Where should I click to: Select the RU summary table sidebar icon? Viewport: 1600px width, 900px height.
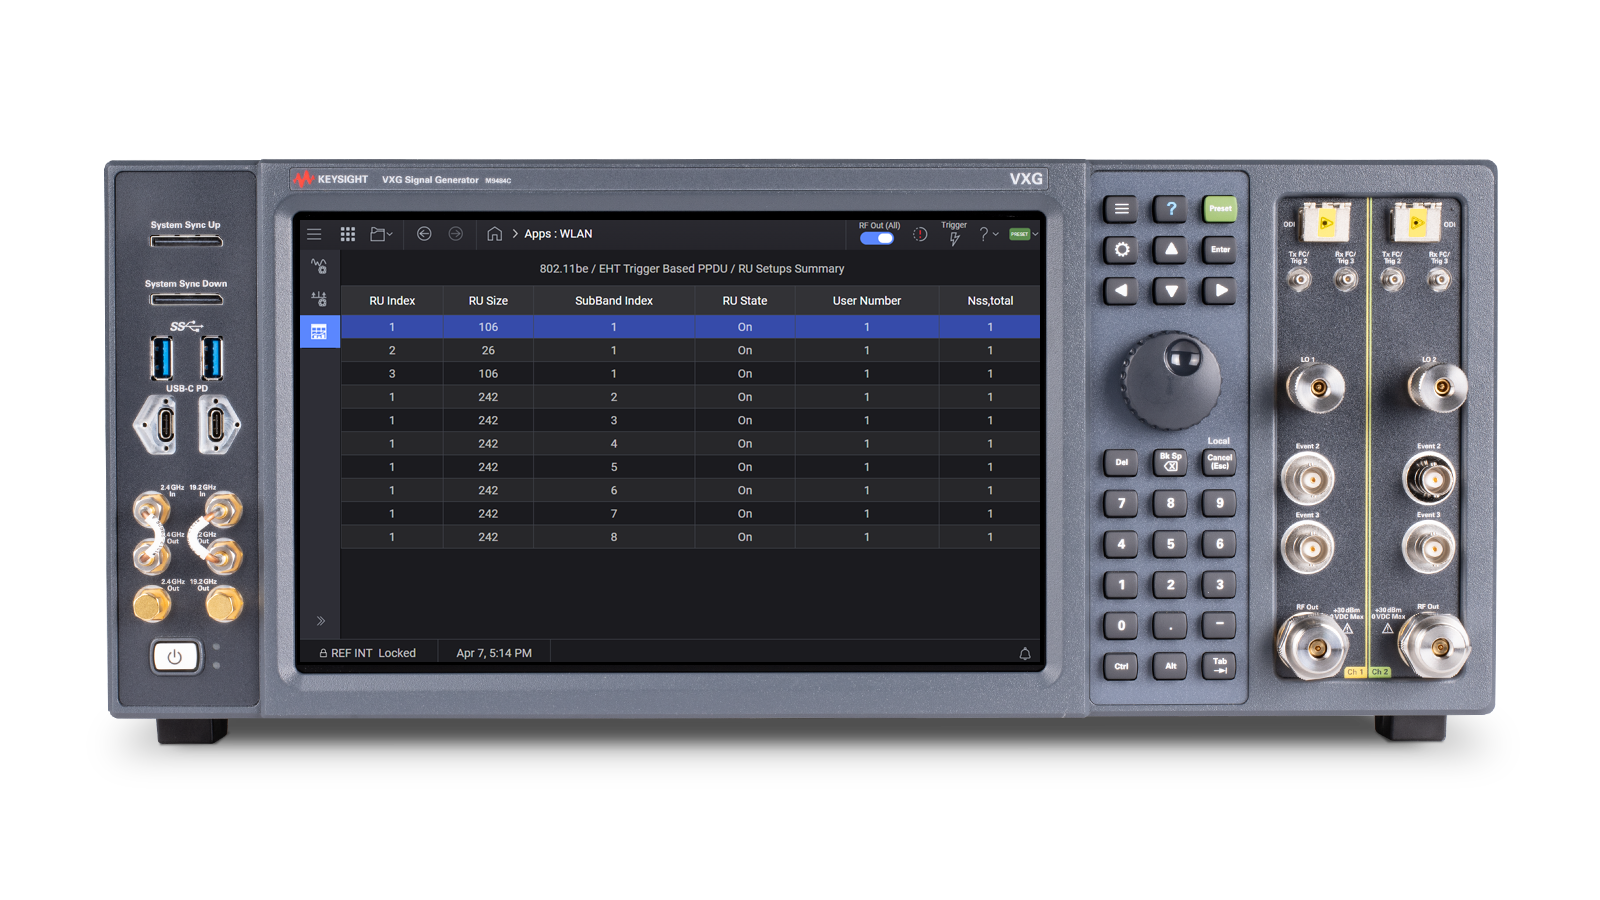319,332
